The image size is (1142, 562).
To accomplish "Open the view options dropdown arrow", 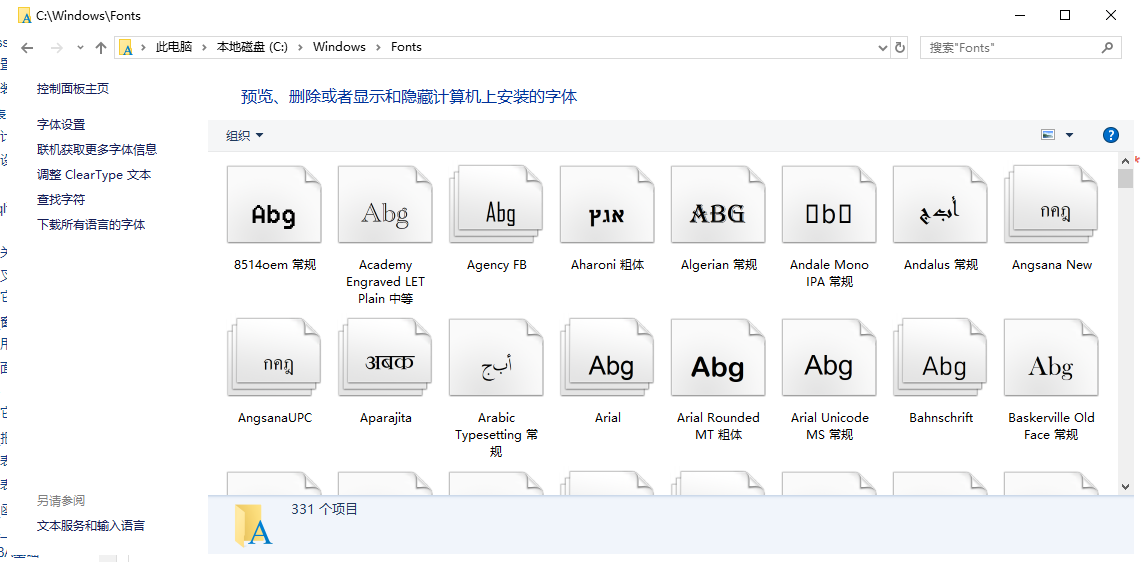I will [1069, 135].
